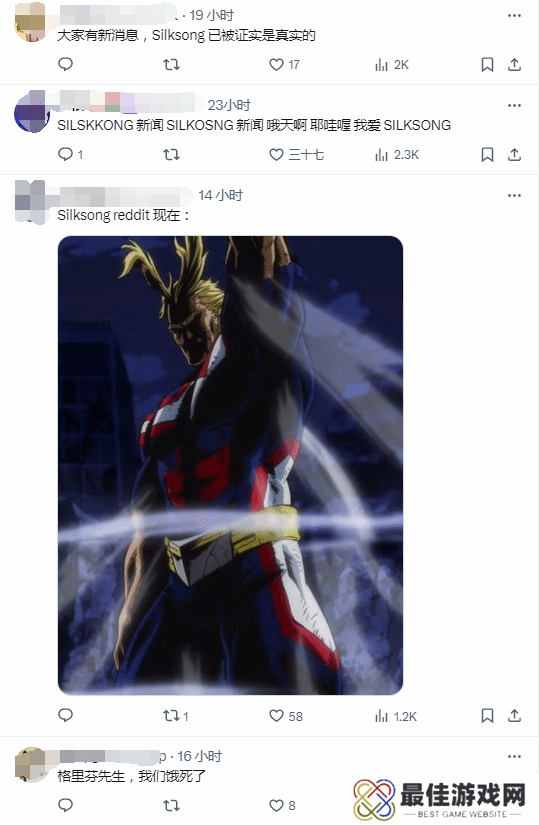This screenshot has height=825, width=539.
Task: Like the SILSKKONG news tweet
Action: [296, 155]
